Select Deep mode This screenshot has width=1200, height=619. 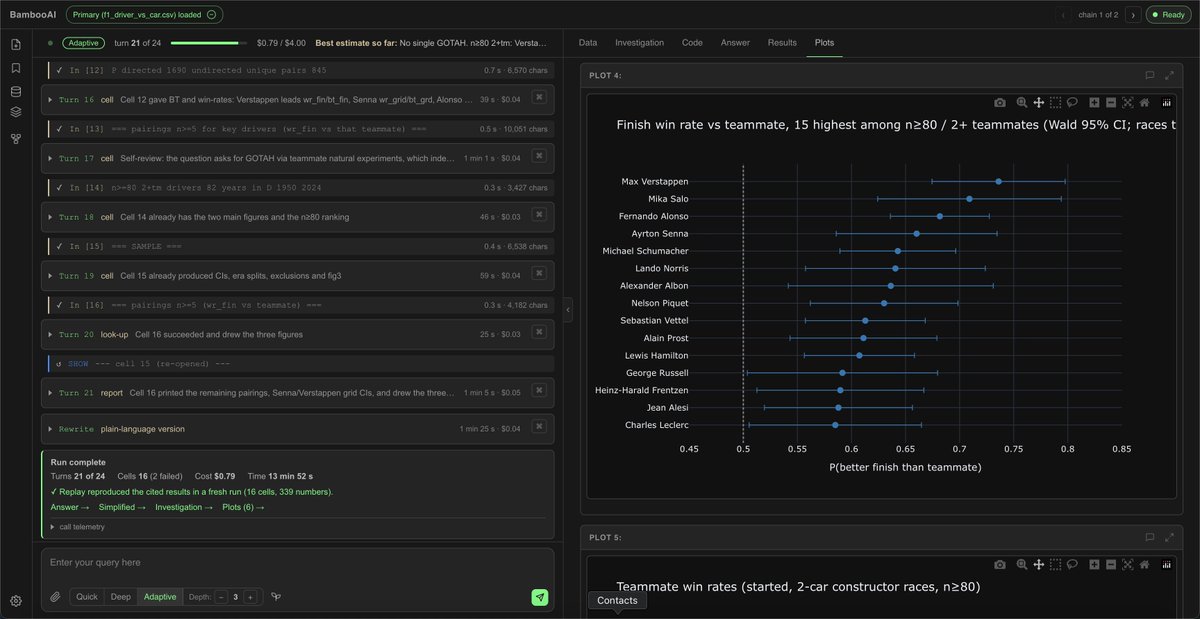tap(121, 597)
